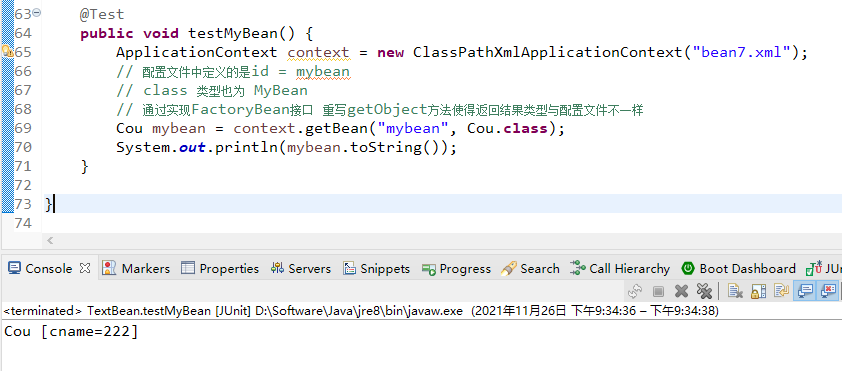Click the testMyBean method name

tap(233, 33)
